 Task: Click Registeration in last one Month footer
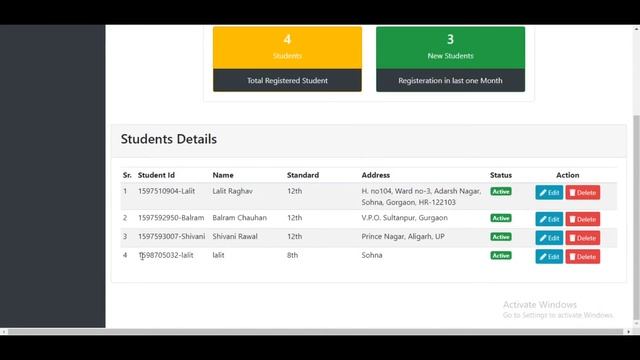click(x=450, y=80)
